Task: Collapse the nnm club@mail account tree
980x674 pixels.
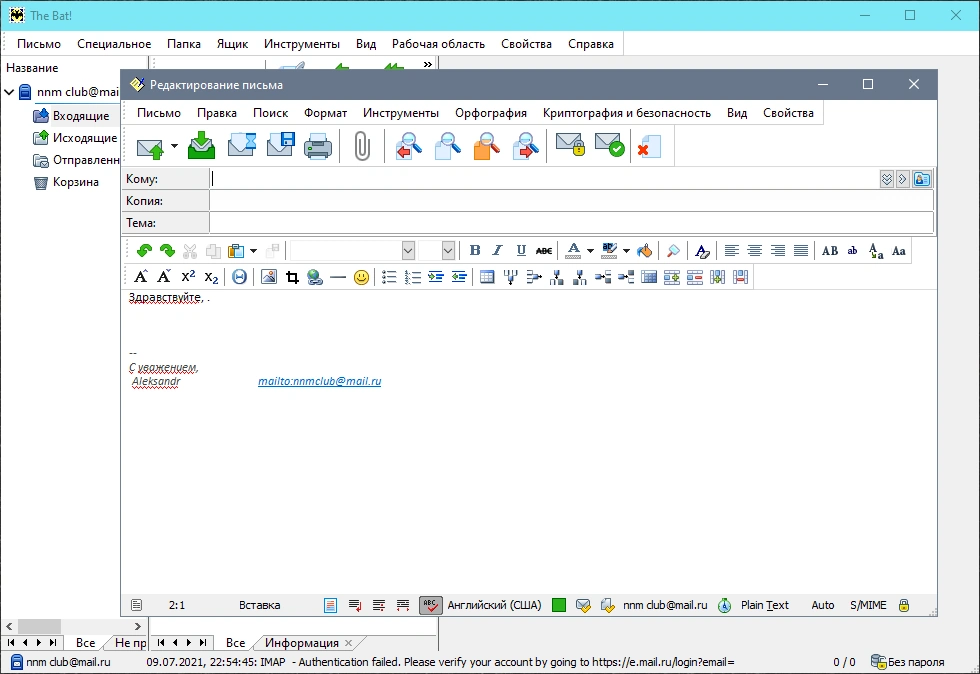Action: [9, 92]
